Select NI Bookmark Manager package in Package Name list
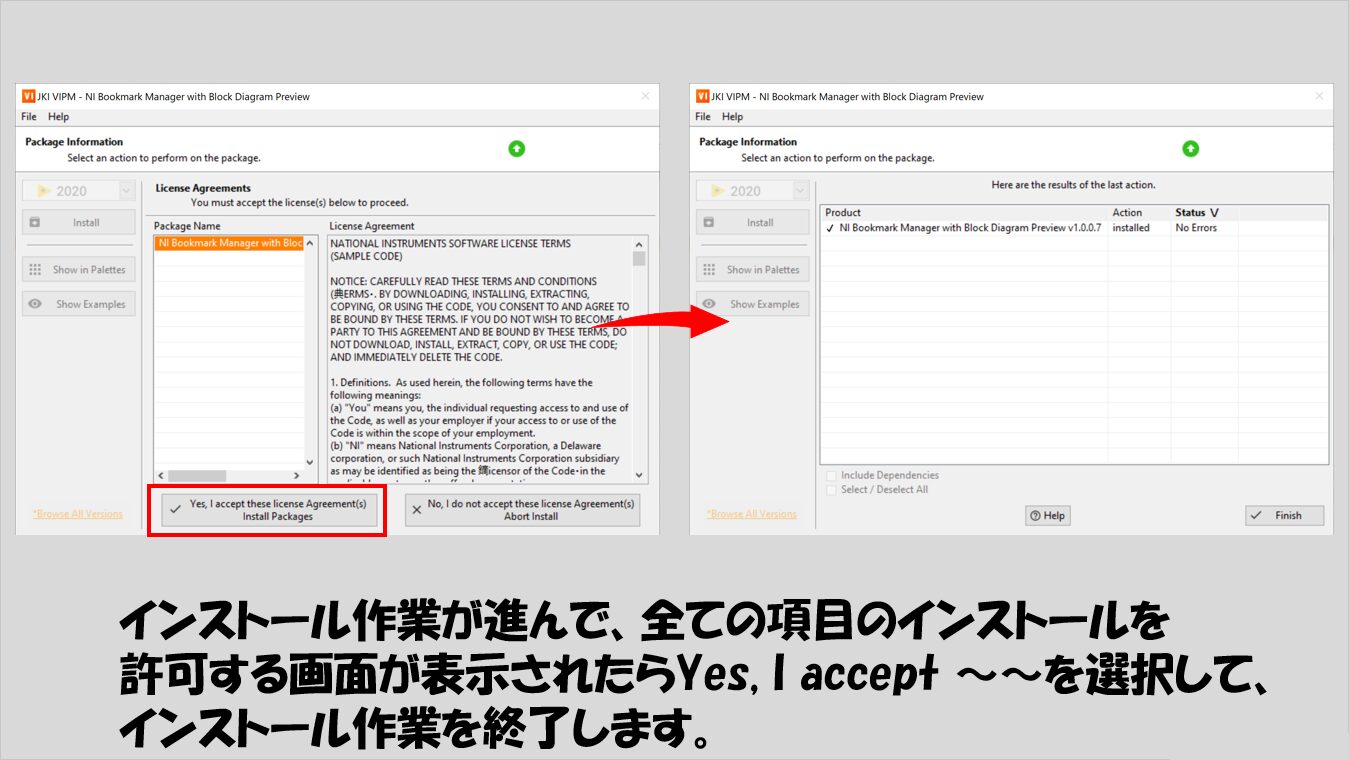 tap(229, 243)
